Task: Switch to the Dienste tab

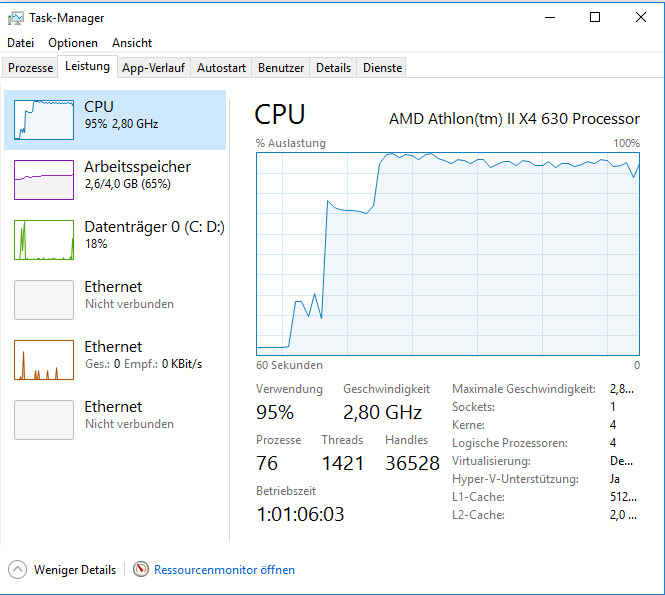Action: click(383, 68)
